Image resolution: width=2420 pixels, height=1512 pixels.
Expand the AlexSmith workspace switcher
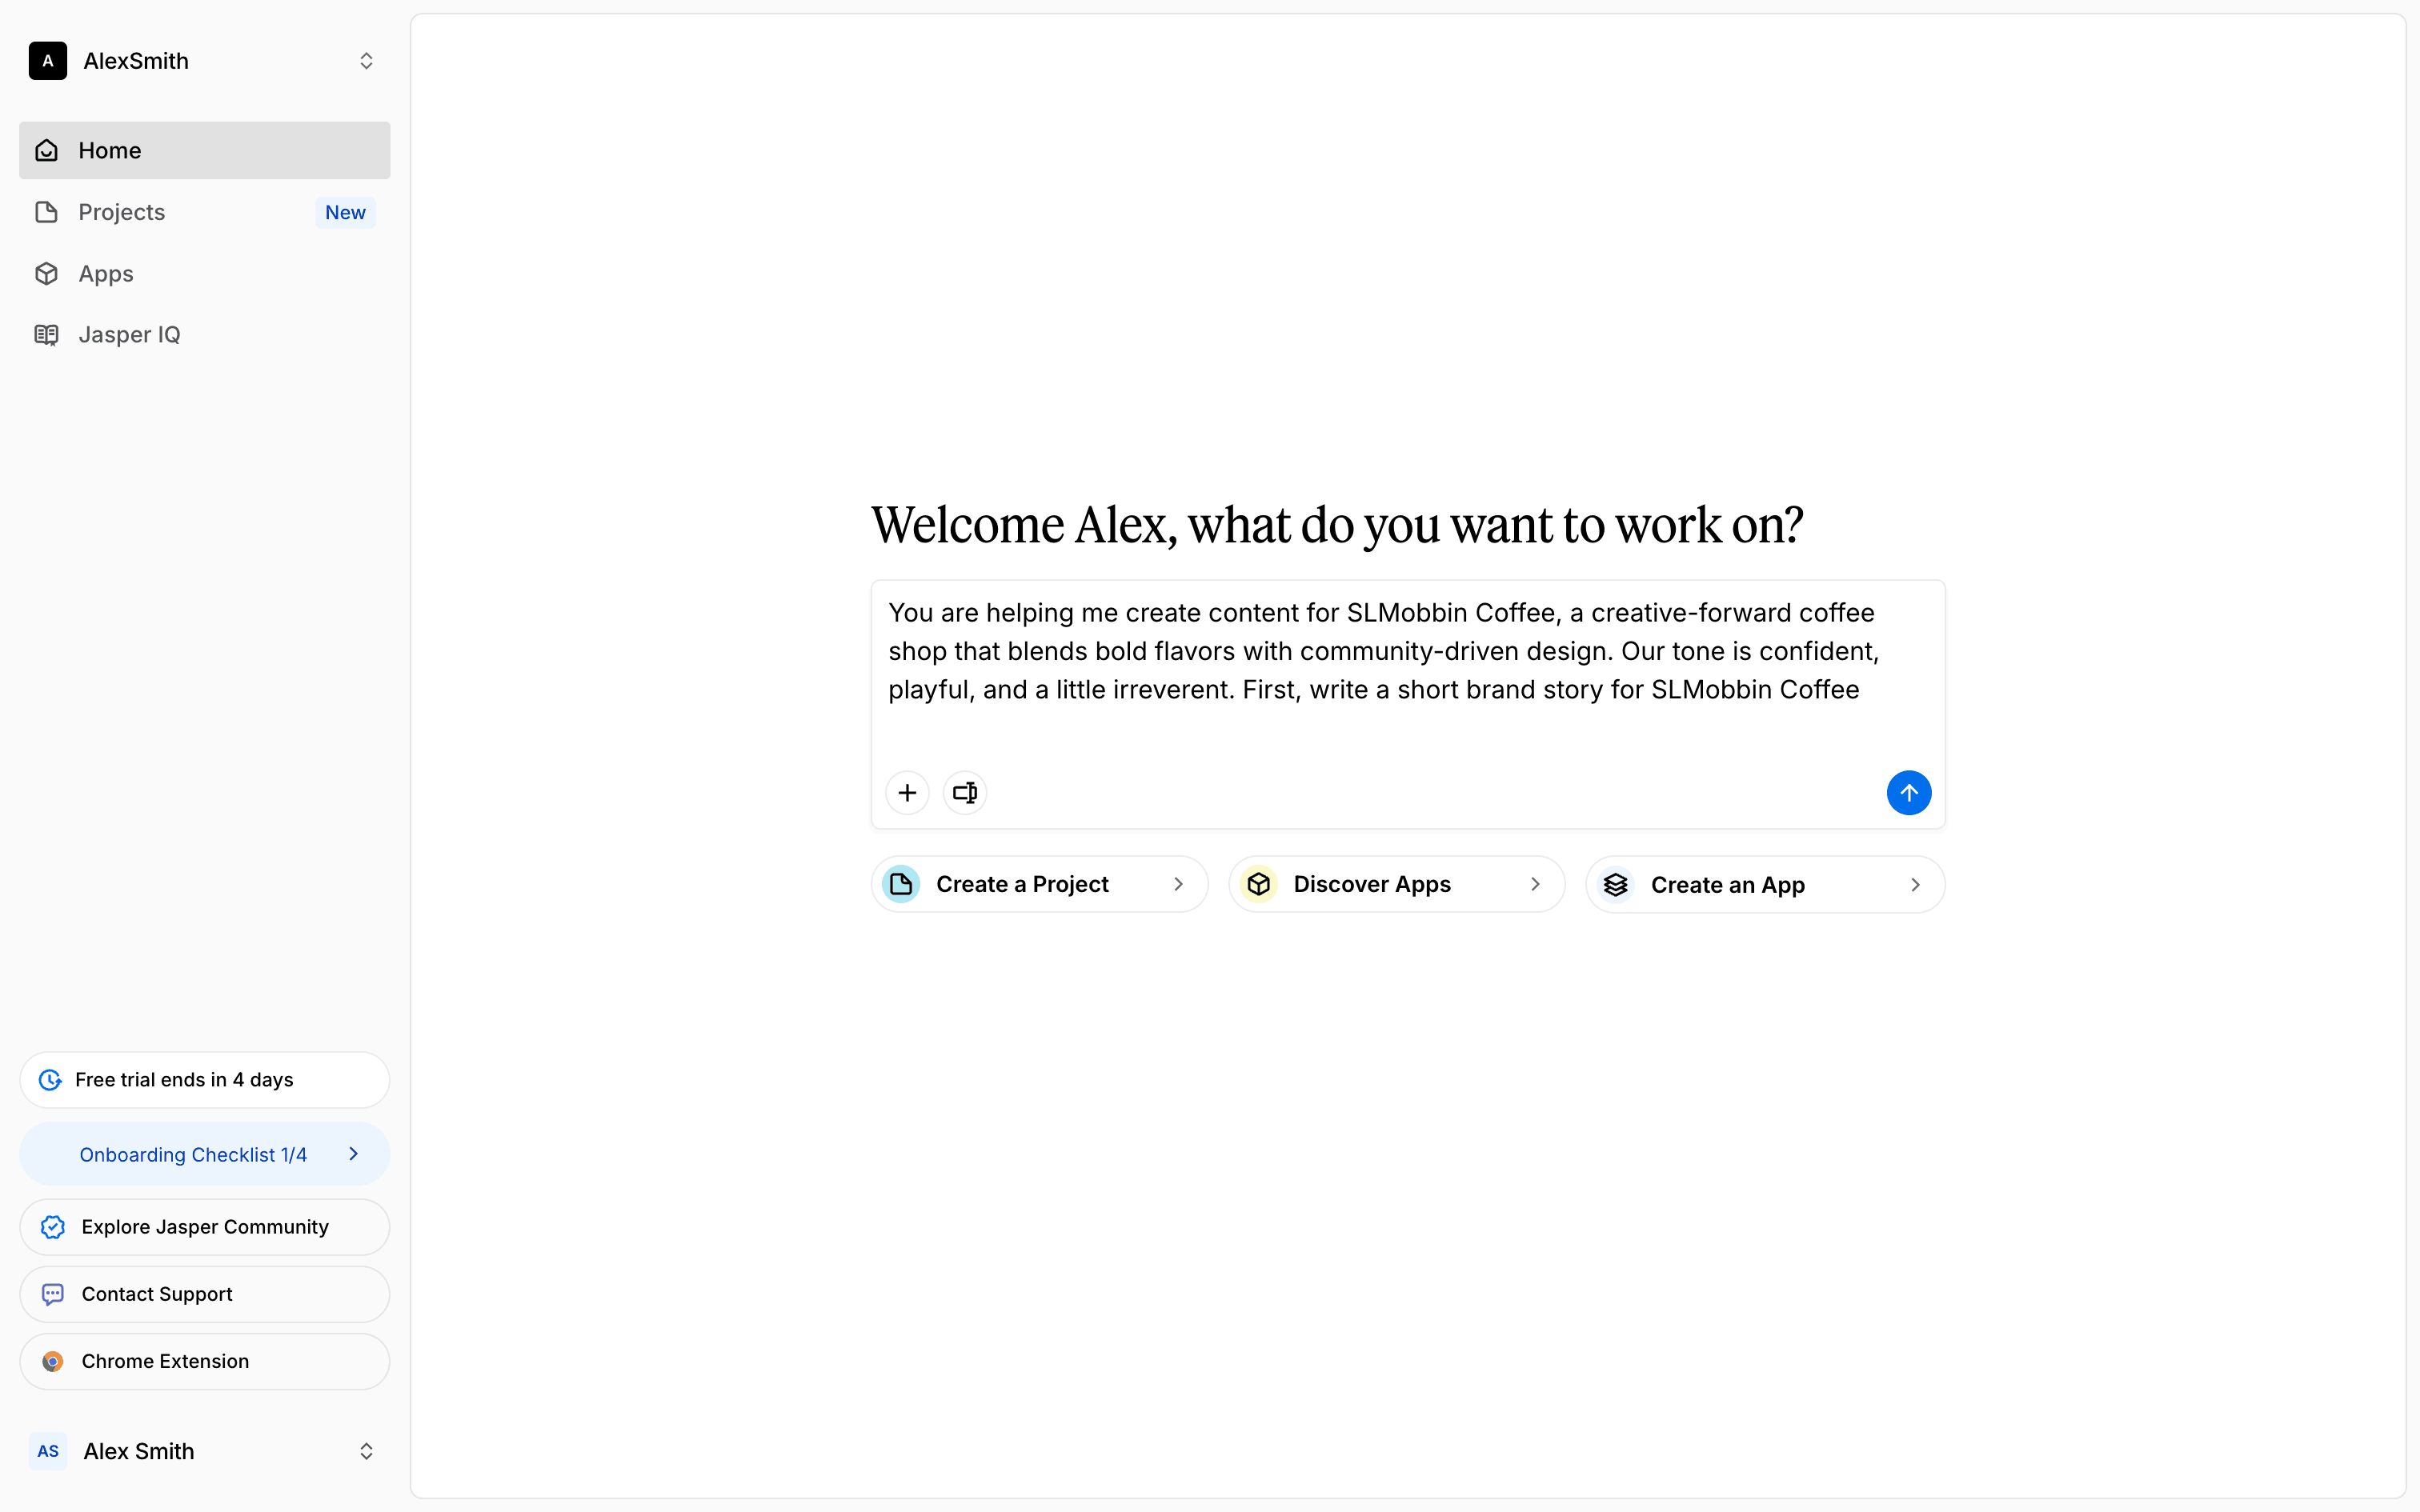pyautogui.click(x=366, y=61)
